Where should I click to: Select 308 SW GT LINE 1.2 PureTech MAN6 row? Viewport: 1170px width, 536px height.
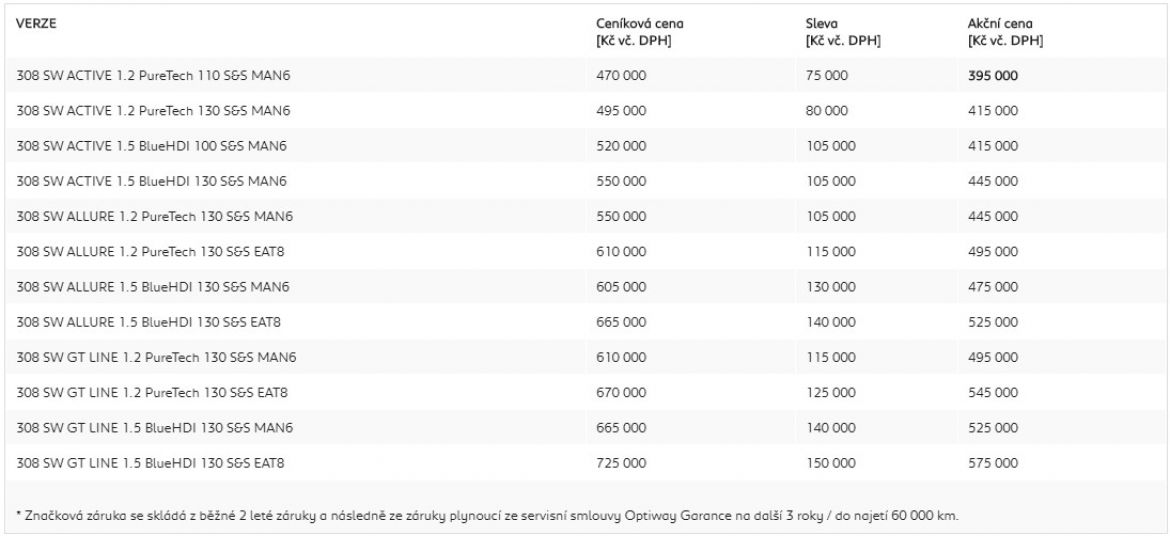[x=585, y=358]
